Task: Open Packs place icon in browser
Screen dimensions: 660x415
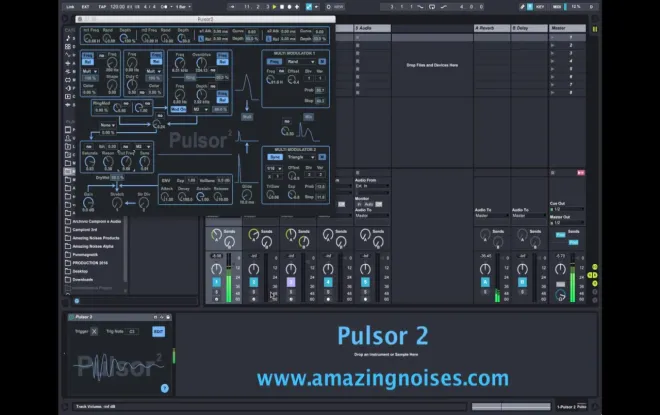Action: (68, 130)
